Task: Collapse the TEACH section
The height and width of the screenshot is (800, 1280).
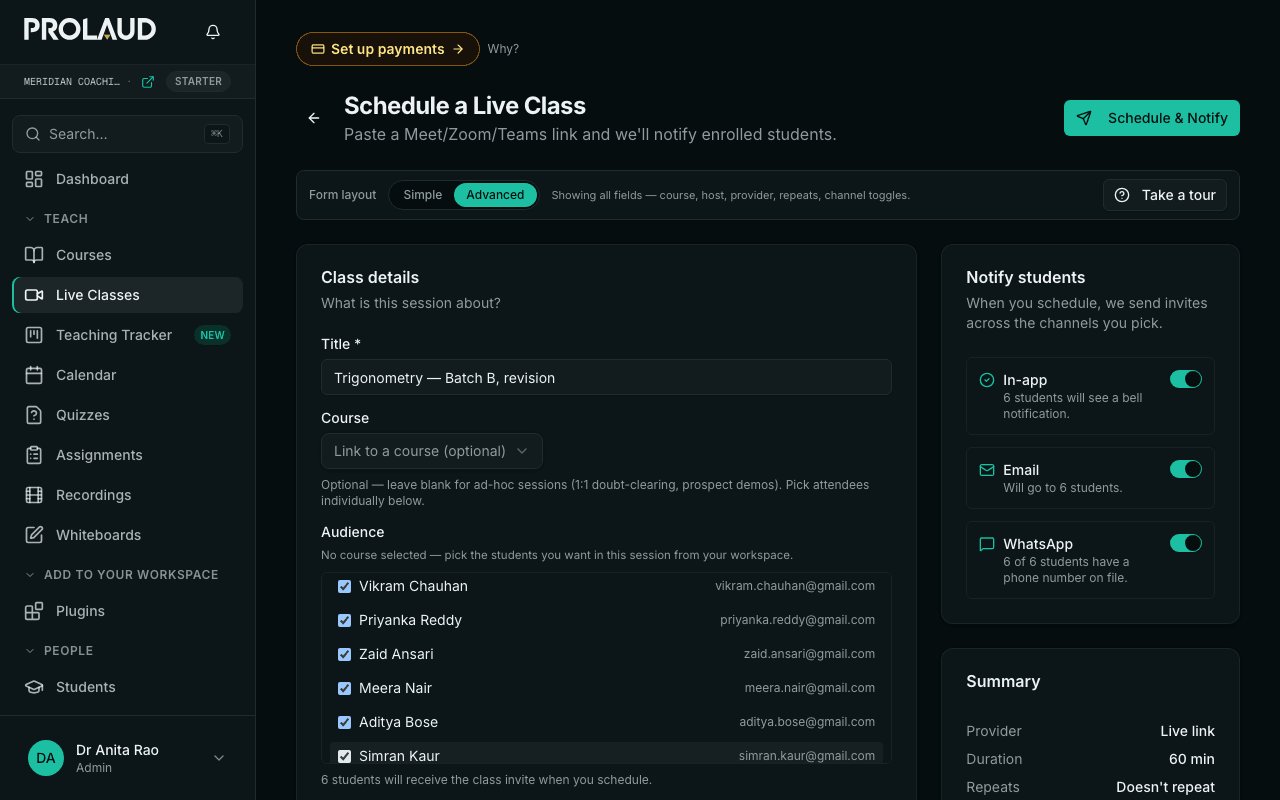Action: [x=56, y=218]
